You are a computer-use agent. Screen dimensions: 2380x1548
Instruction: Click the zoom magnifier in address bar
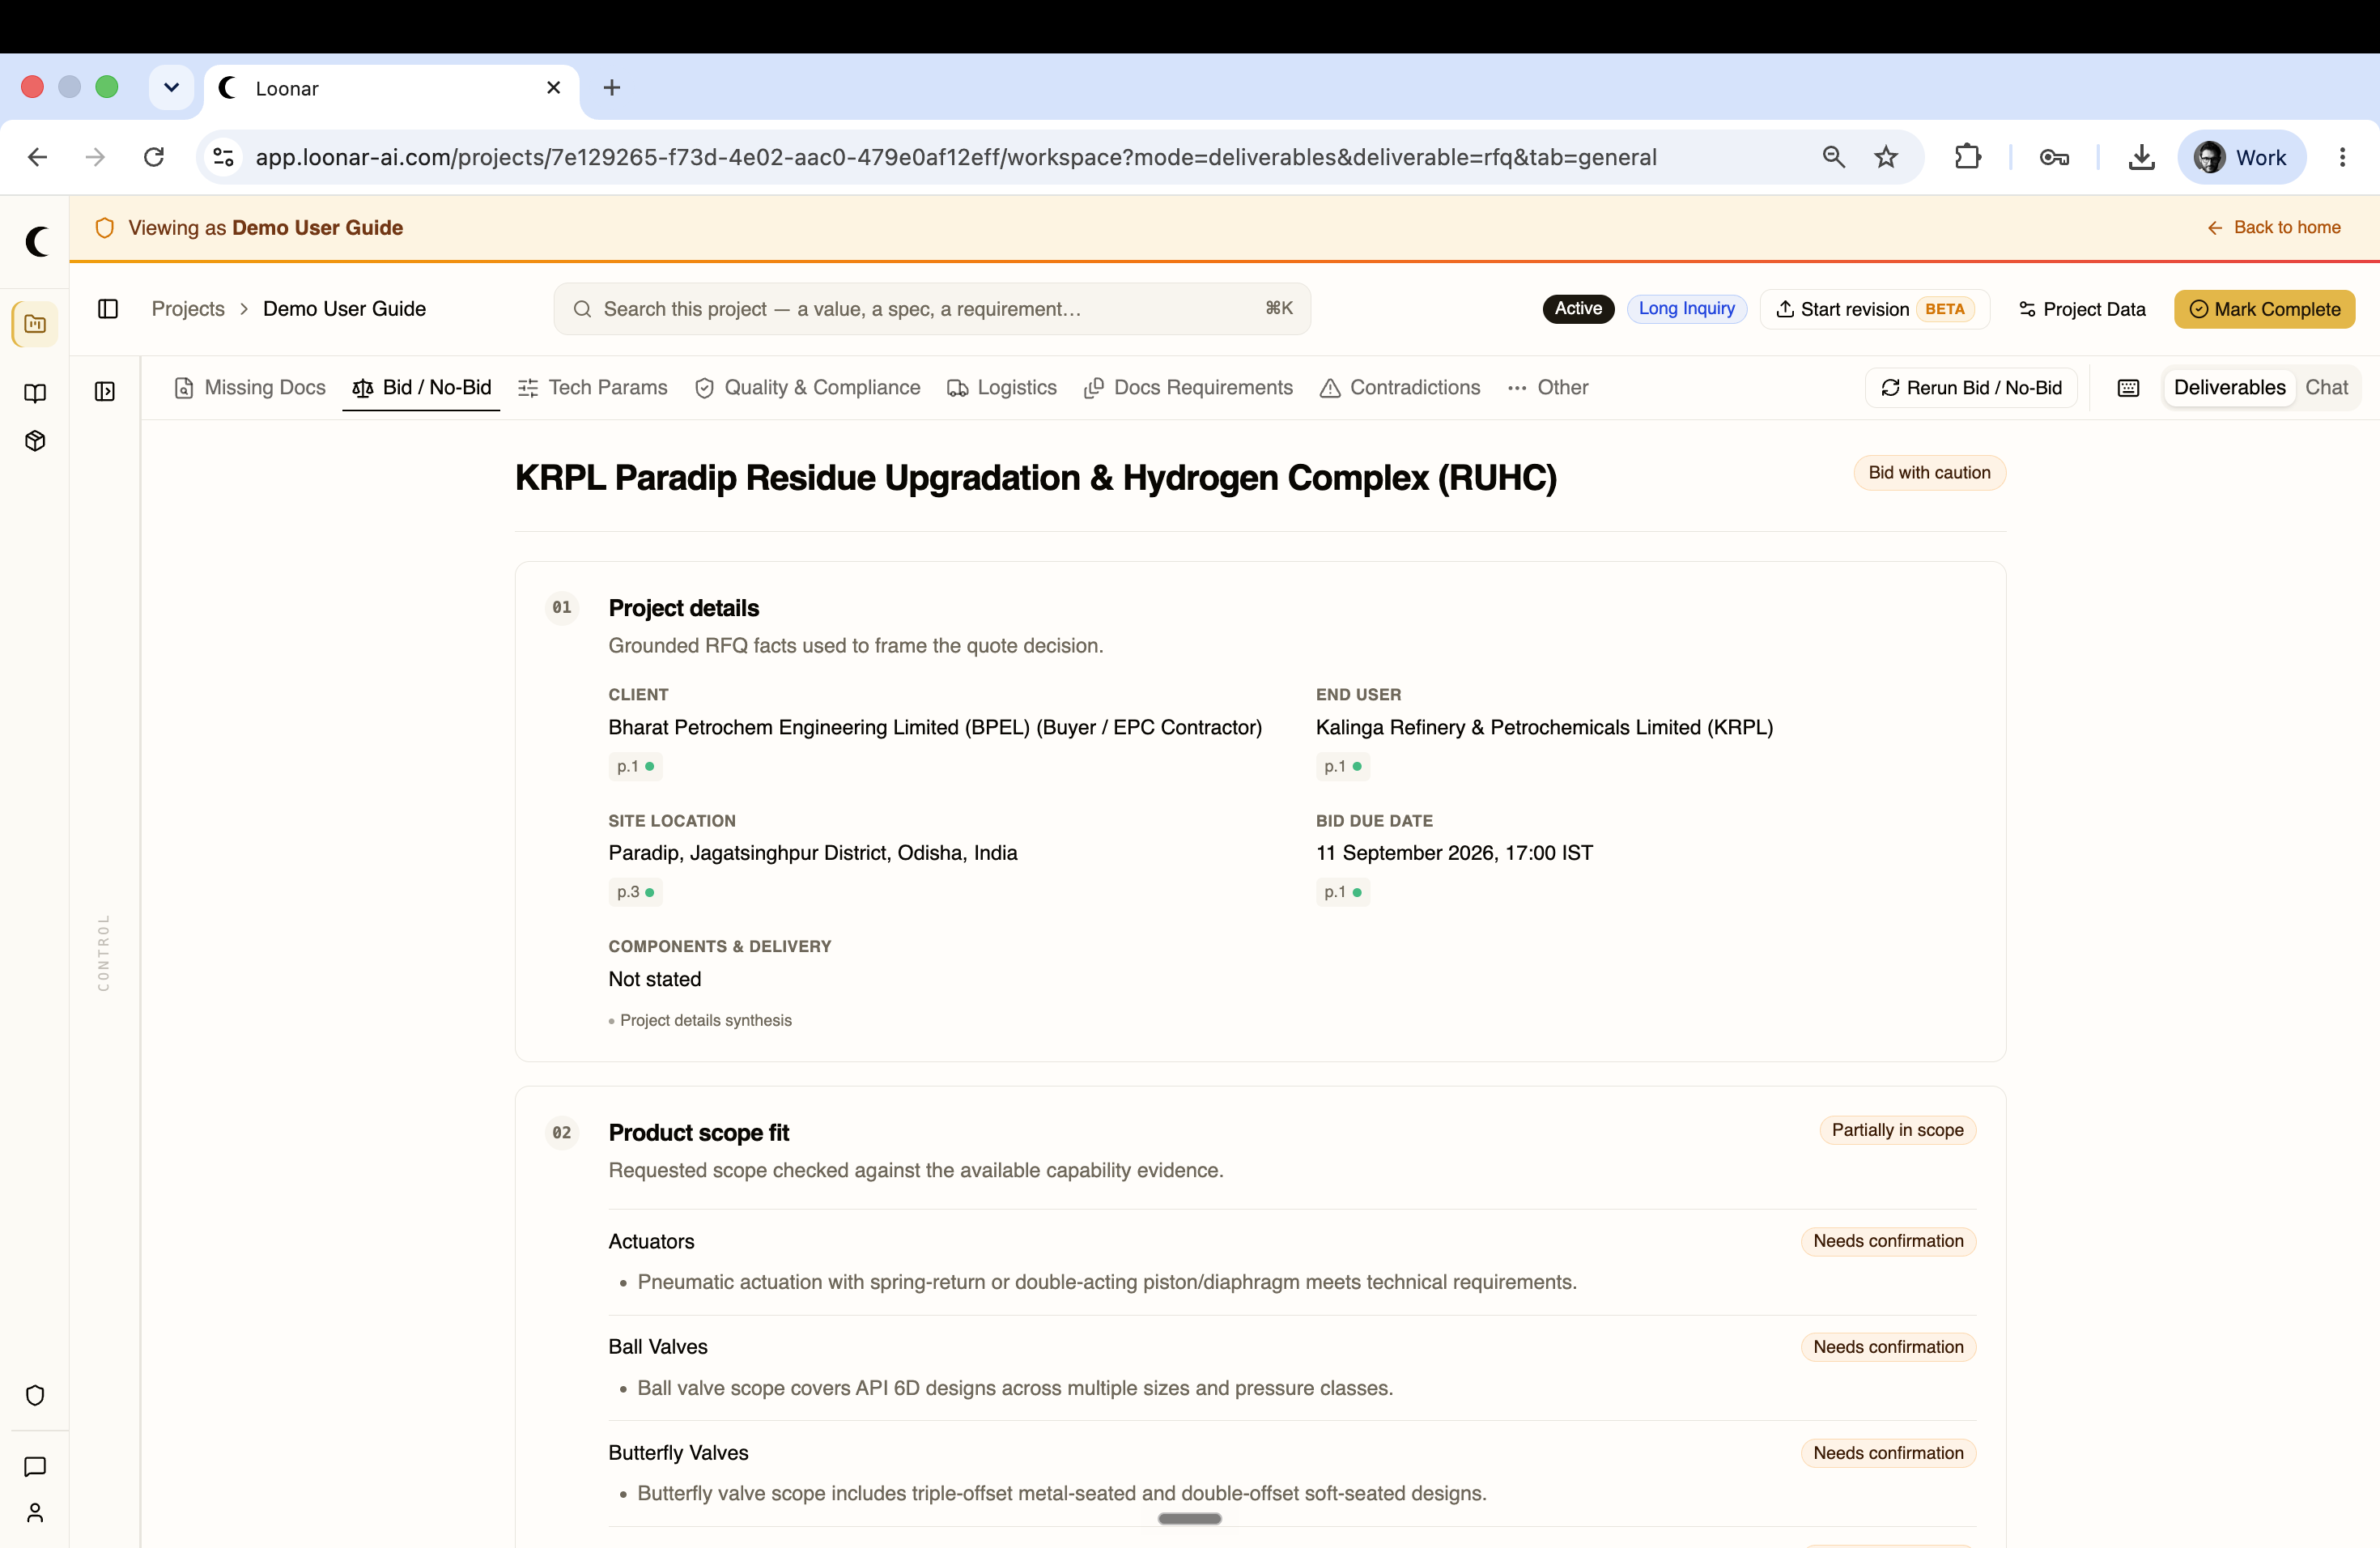(x=1833, y=157)
